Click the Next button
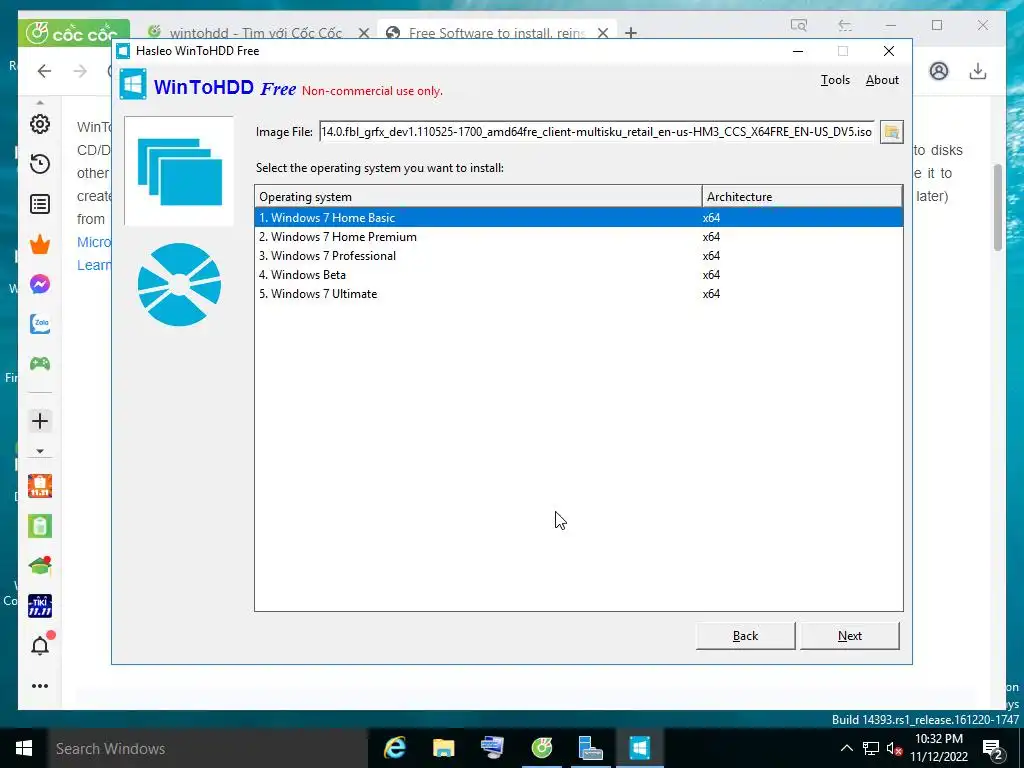Image resolution: width=1024 pixels, height=768 pixels. click(x=850, y=635)
